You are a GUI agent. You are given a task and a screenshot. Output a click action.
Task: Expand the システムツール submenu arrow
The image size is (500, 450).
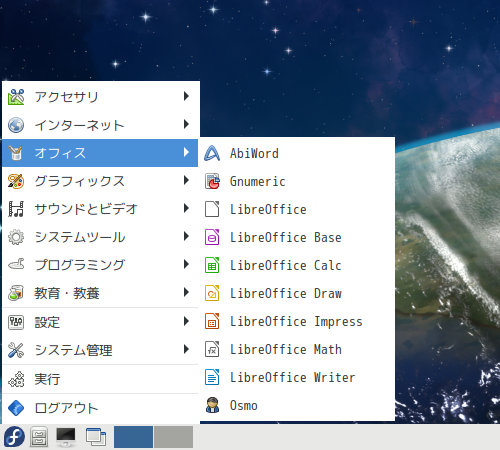pos(186,236)
